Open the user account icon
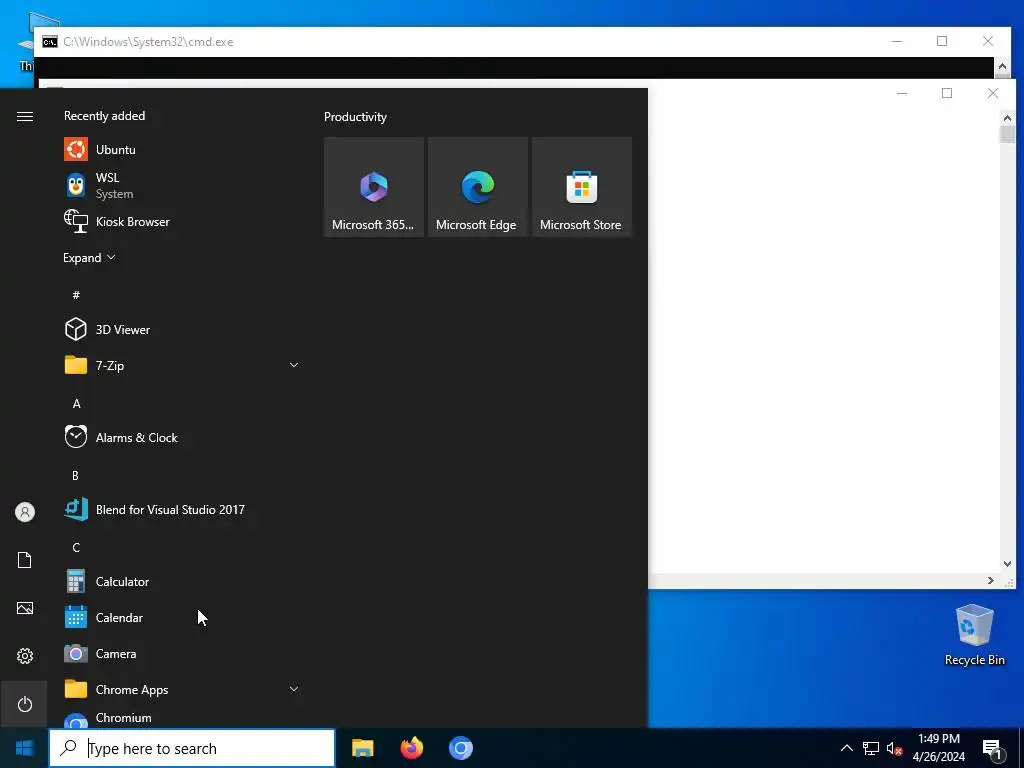The image size is (1024, 768). pyautogui.click(x=25, y=512)
